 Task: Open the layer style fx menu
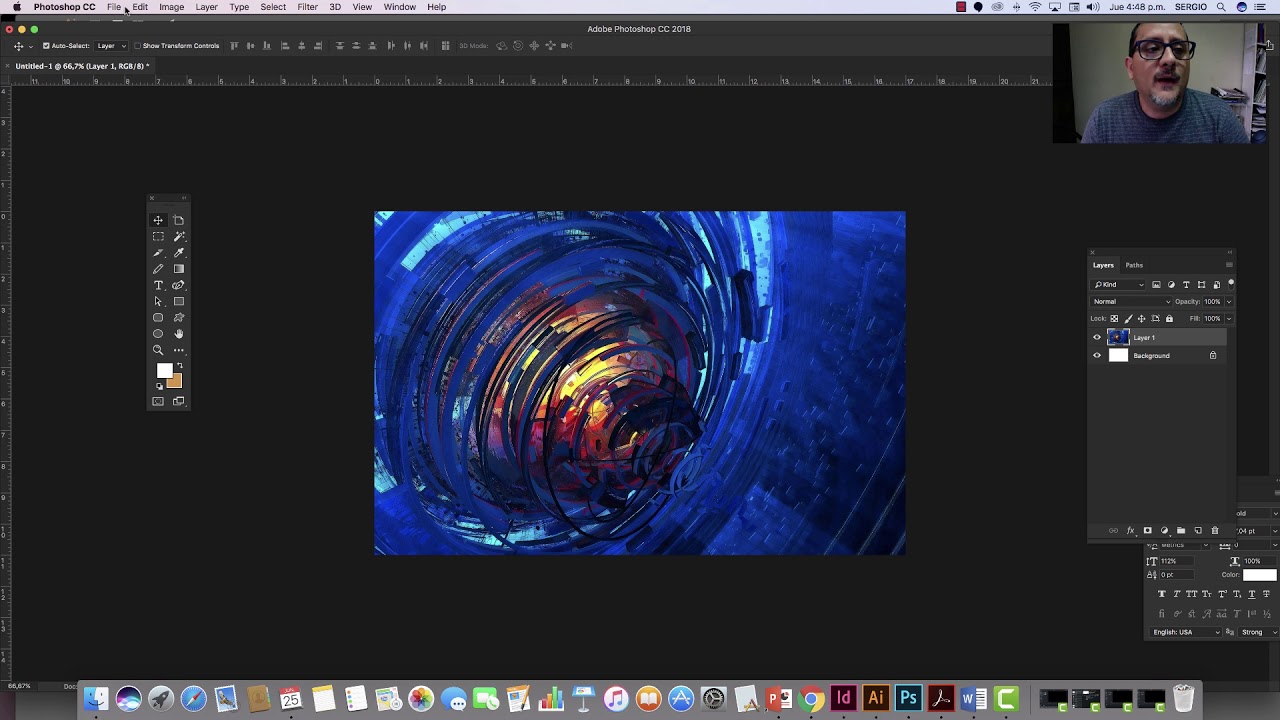(x=1130, y=530)
